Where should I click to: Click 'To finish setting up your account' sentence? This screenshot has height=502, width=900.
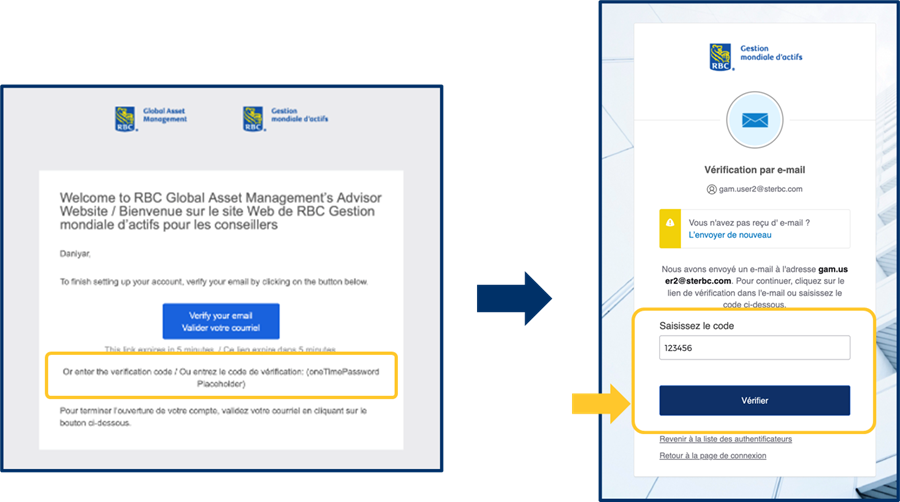point(214,282)
